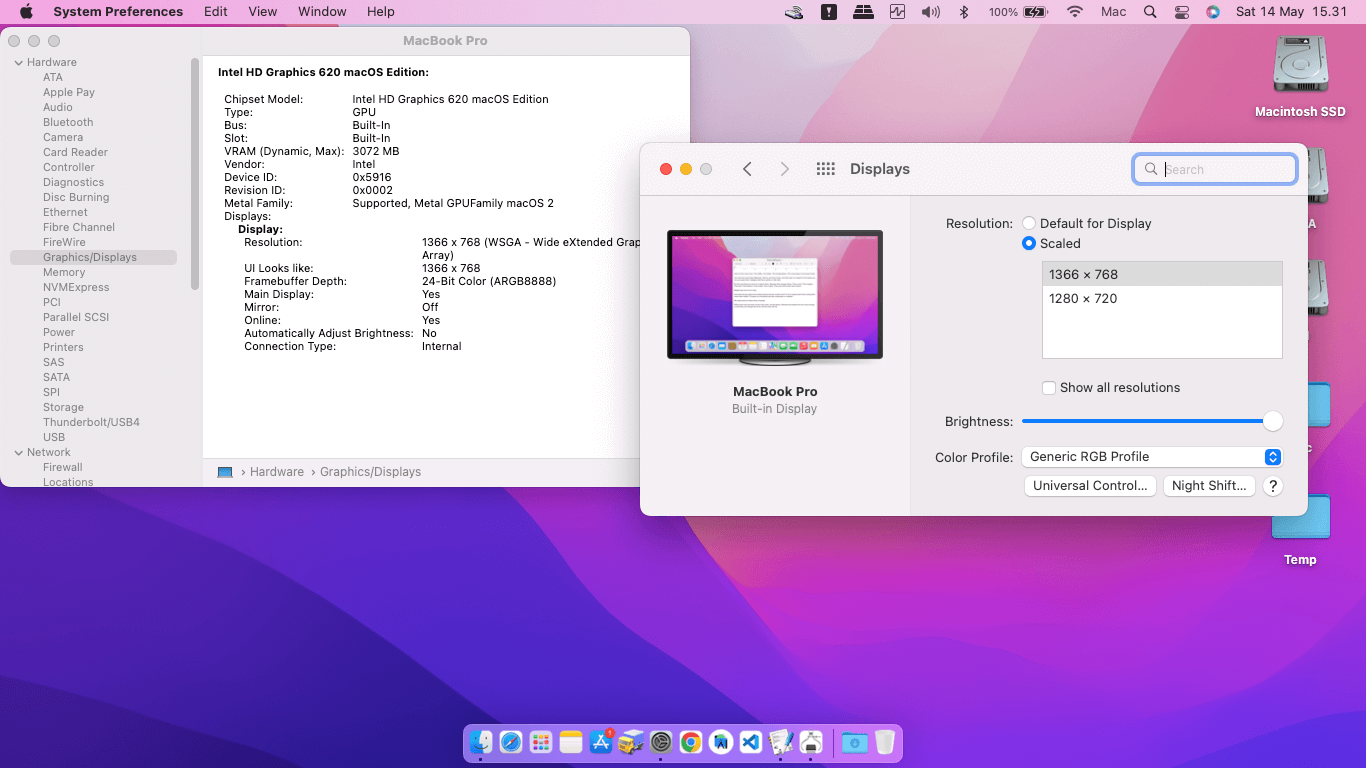Image resolution: width=1366 pixels, height=768 pixels.
Task: Click the volume icon in the menu bar
Action: tap(931, 12)
